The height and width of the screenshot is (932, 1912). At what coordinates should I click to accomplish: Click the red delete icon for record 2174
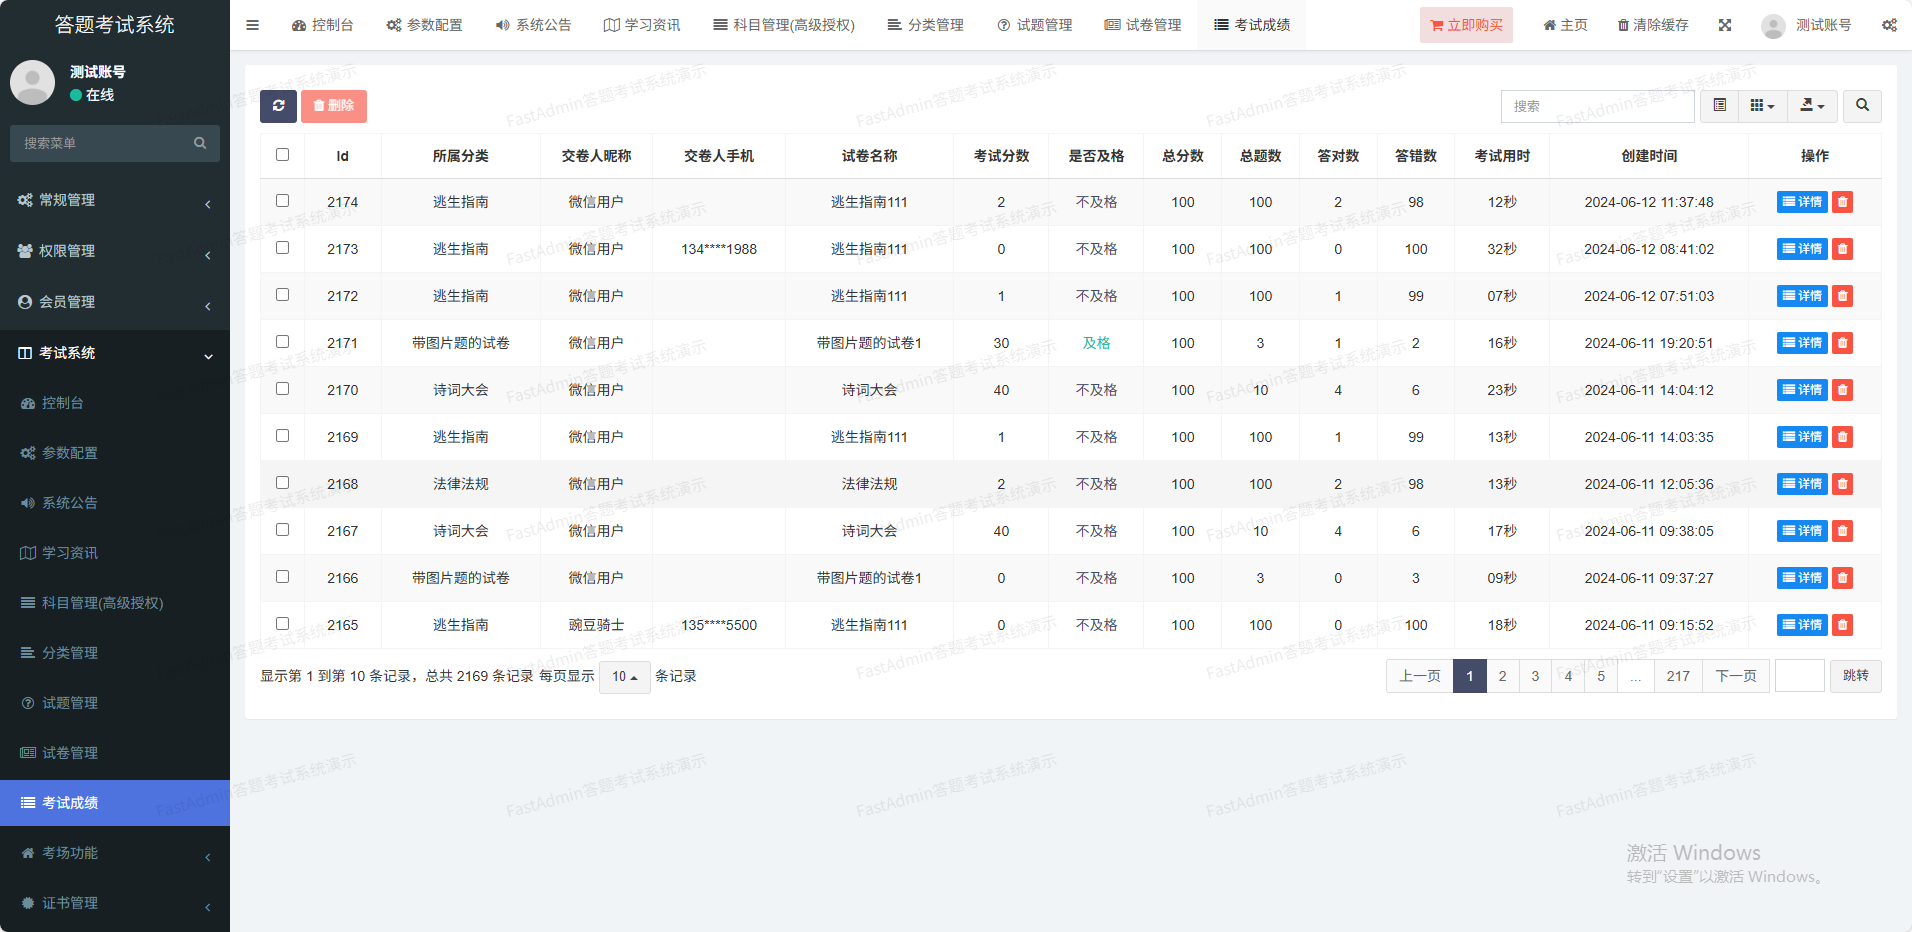(x=1842, y=202)
